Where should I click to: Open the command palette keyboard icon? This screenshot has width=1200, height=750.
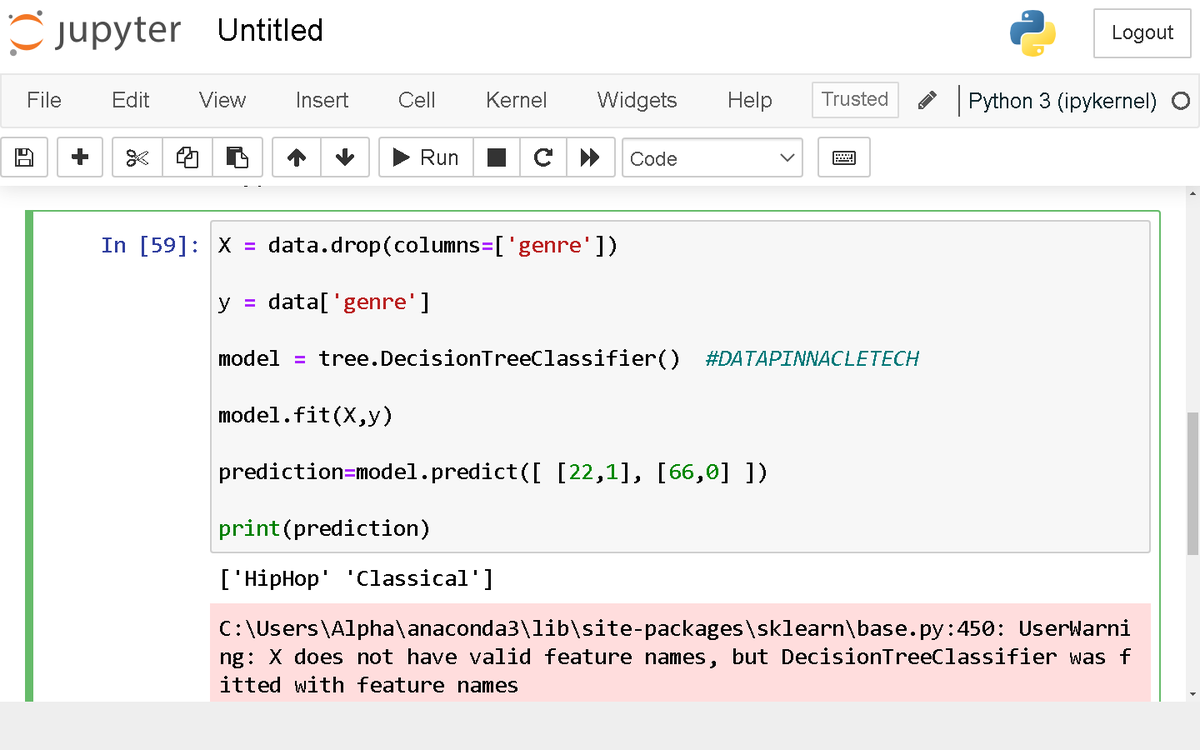point(844,158)
